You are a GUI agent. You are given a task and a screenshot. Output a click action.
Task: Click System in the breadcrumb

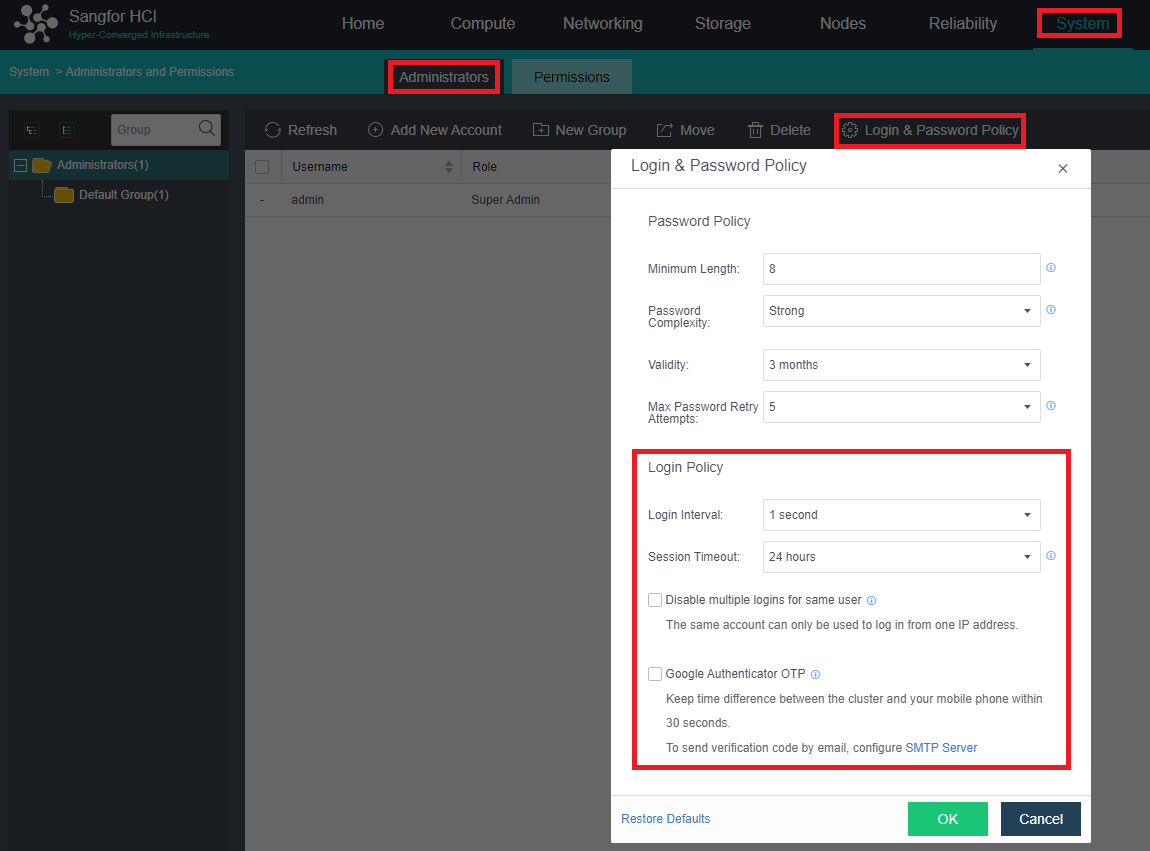click(x=29, y=72)
